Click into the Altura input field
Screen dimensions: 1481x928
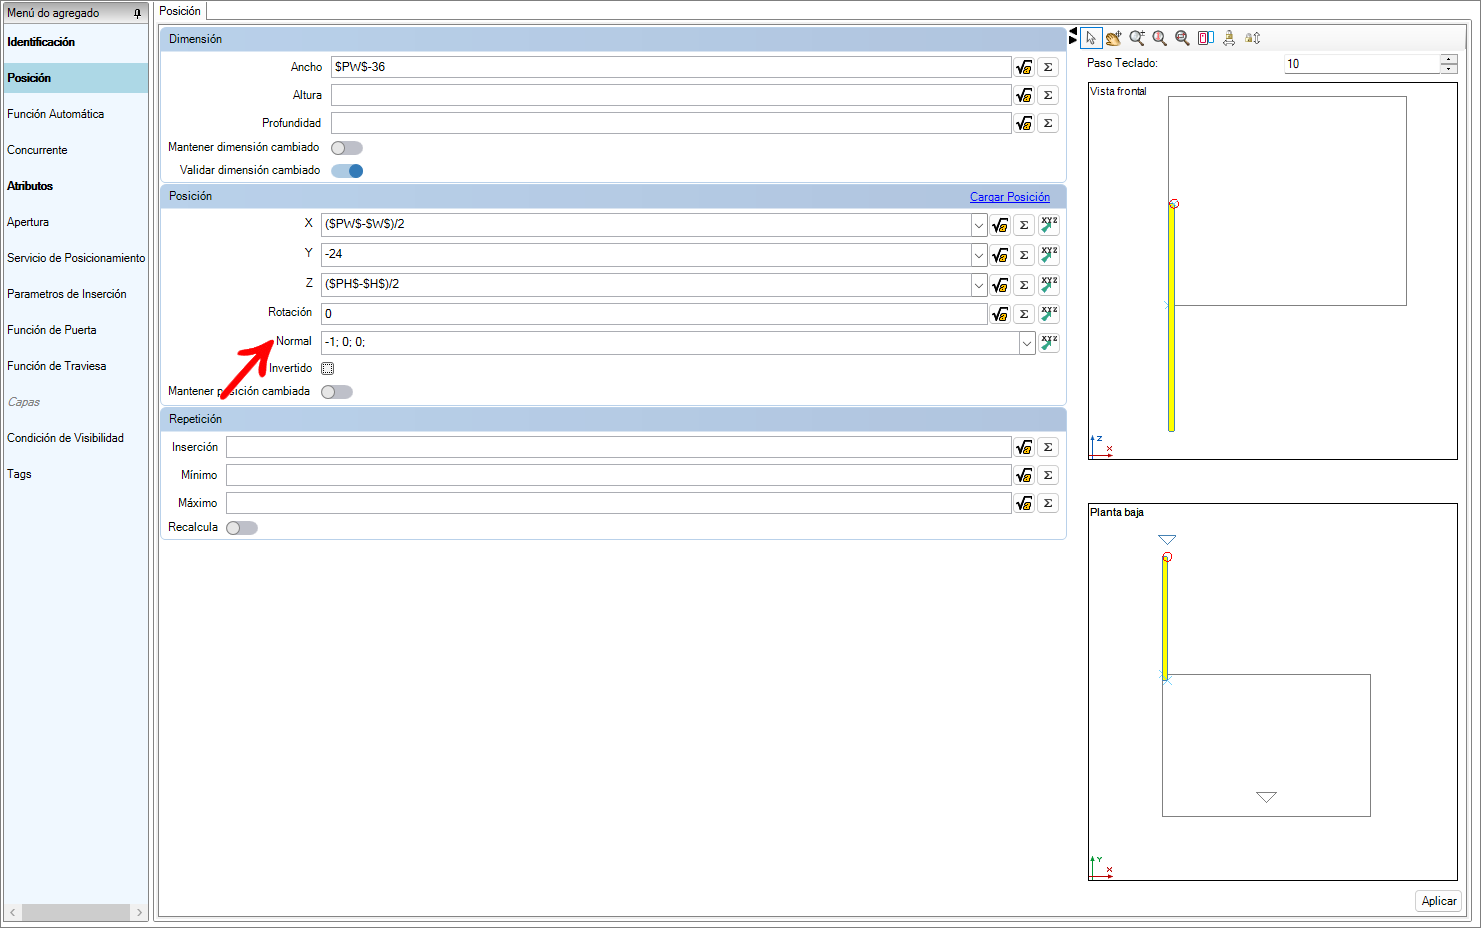[671, 95]
